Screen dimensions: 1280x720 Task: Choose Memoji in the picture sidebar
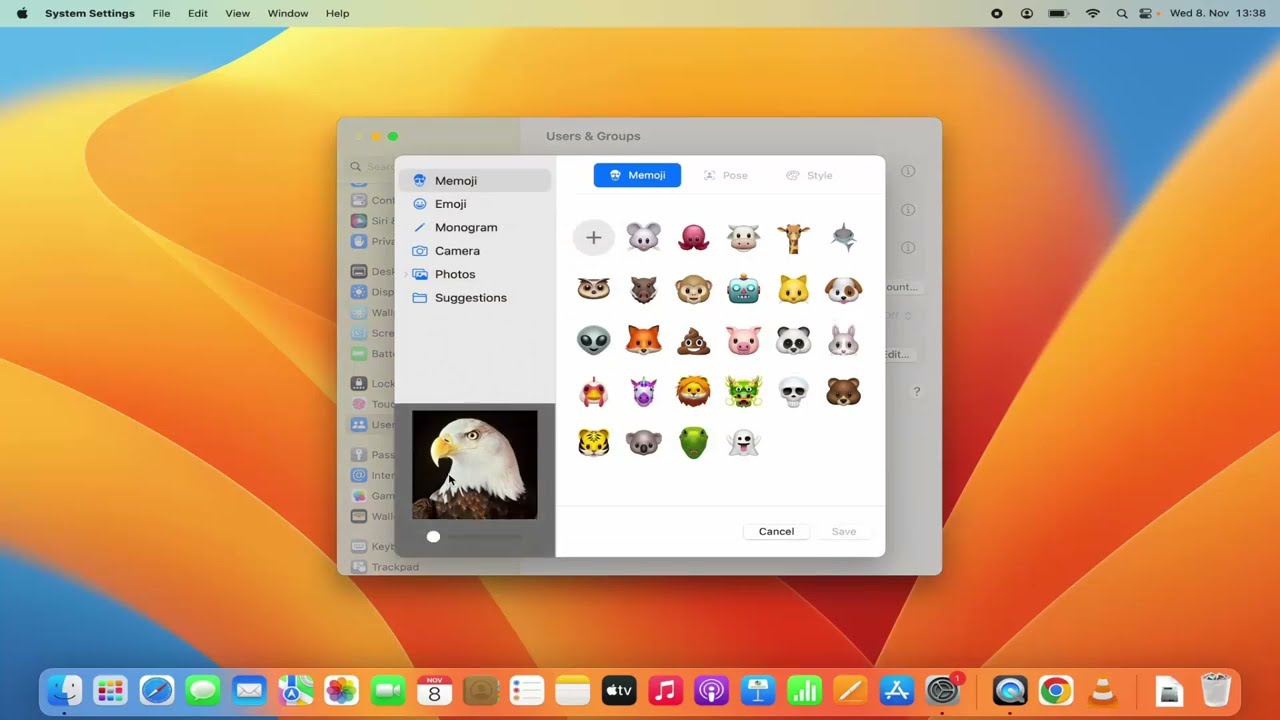[474, 181]
